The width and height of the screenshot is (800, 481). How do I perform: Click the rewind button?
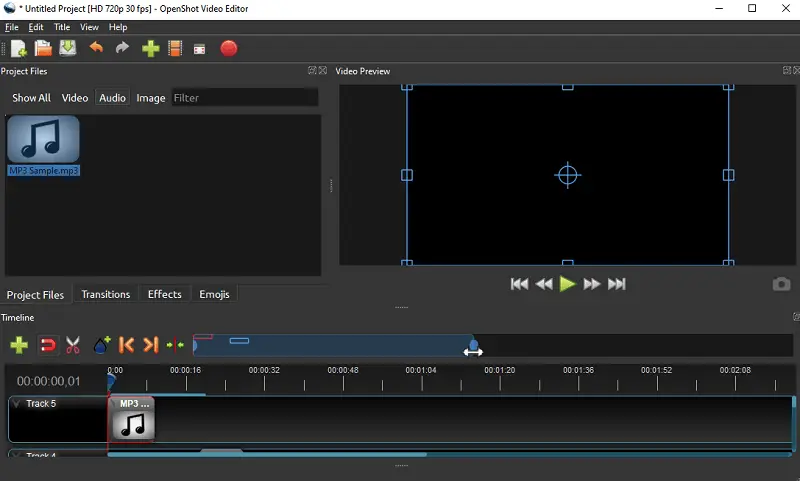(544, 284)
